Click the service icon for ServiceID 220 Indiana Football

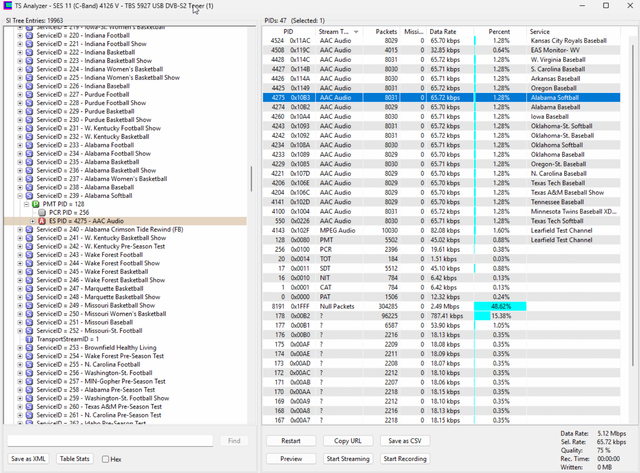click(29, 36)
